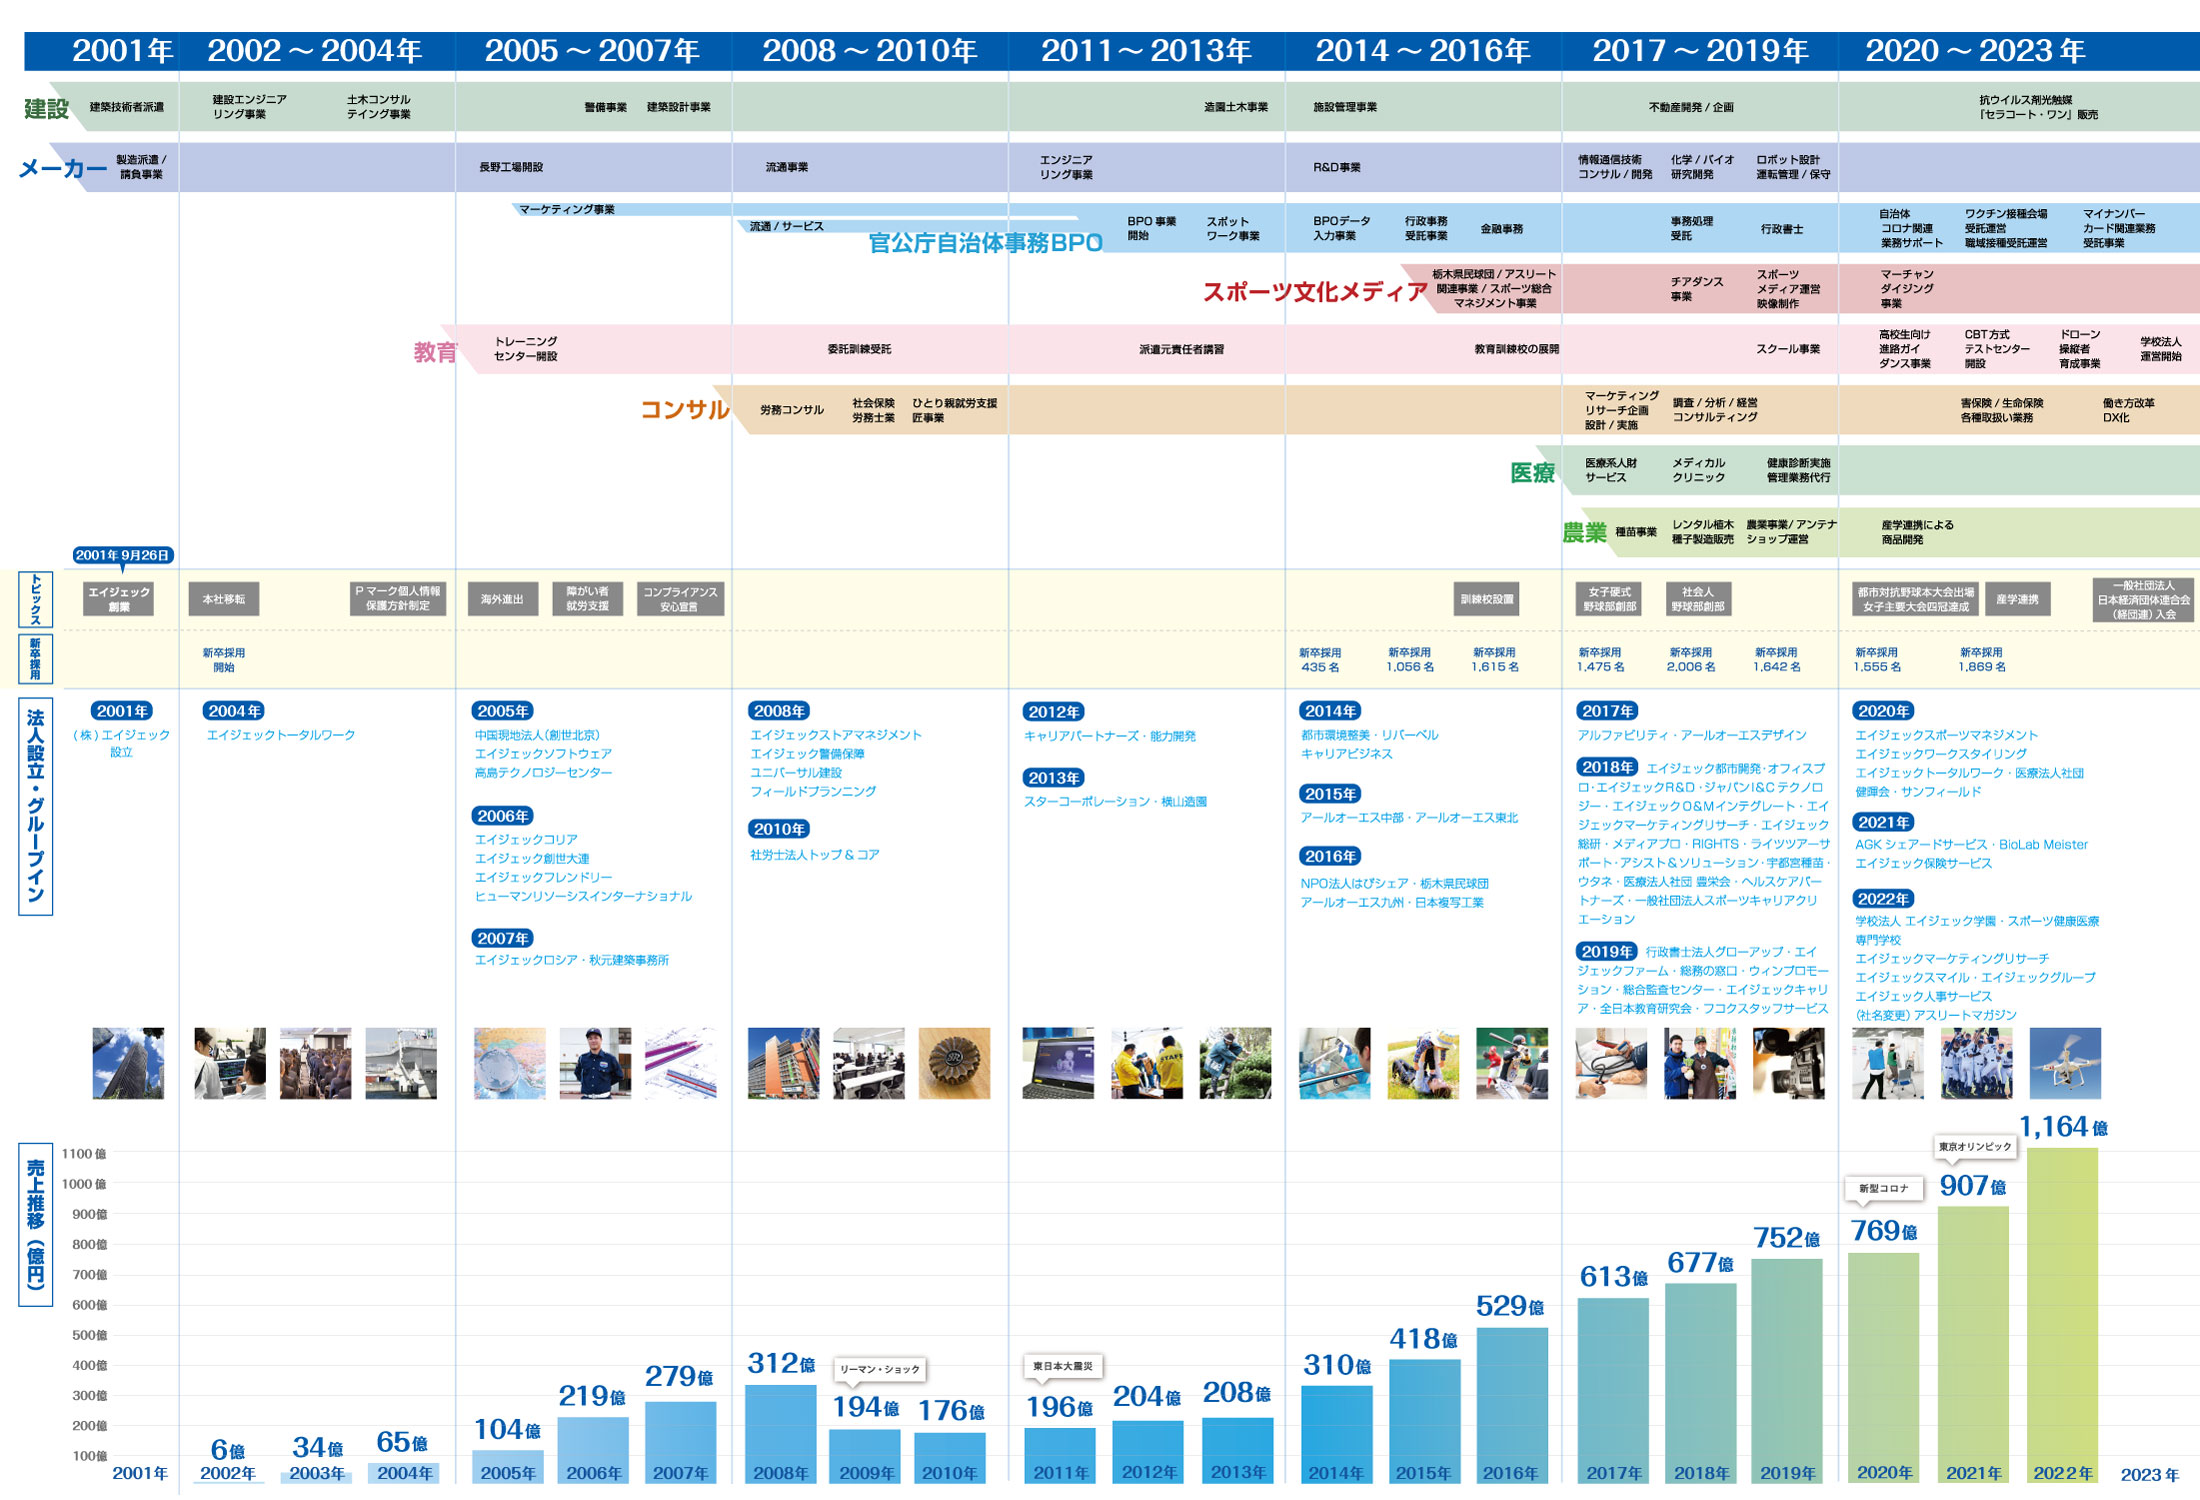This screenshot has height=1500, width=2200.
Task: Click the security guard photo thumbnail
Action: pyautogui.click(x=595, y=1063)
